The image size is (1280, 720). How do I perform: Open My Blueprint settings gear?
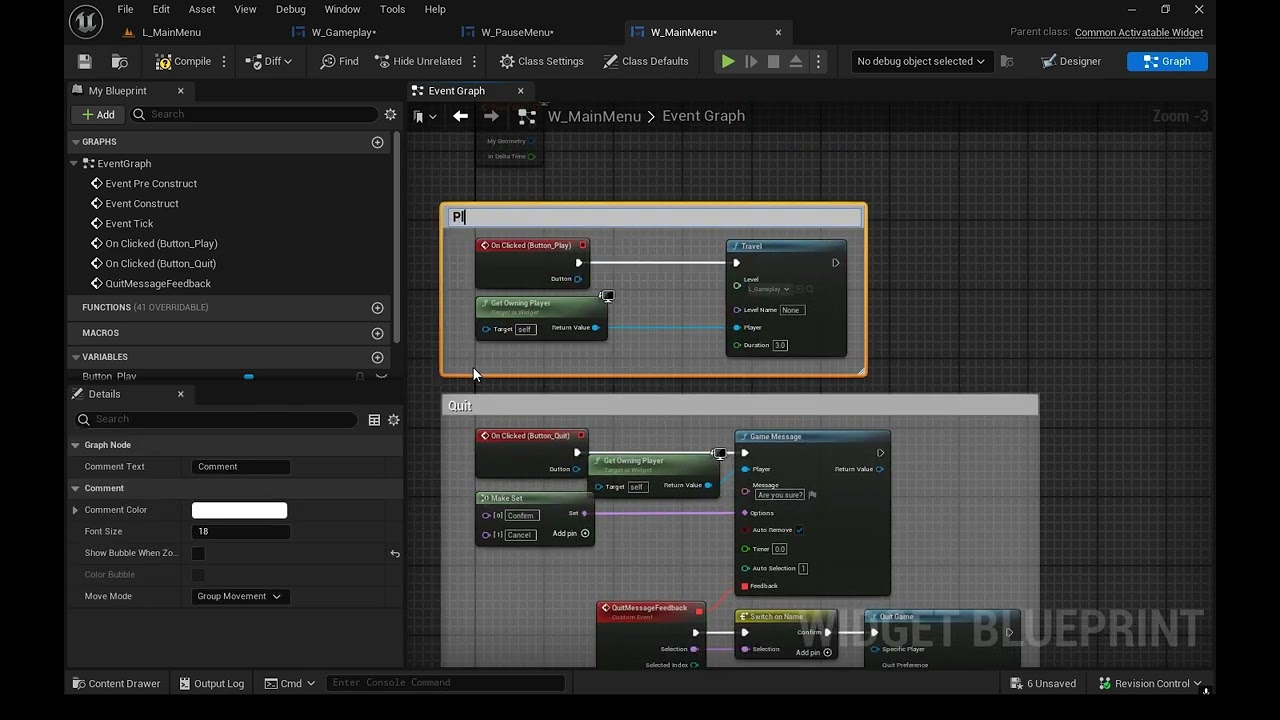(391, 114)
